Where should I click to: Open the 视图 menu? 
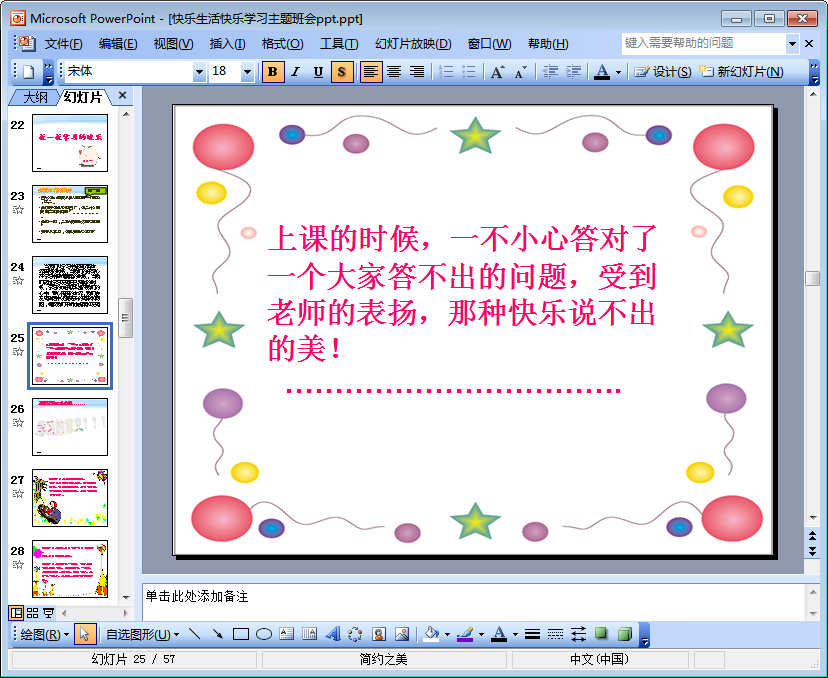click(x=173, y=44)
